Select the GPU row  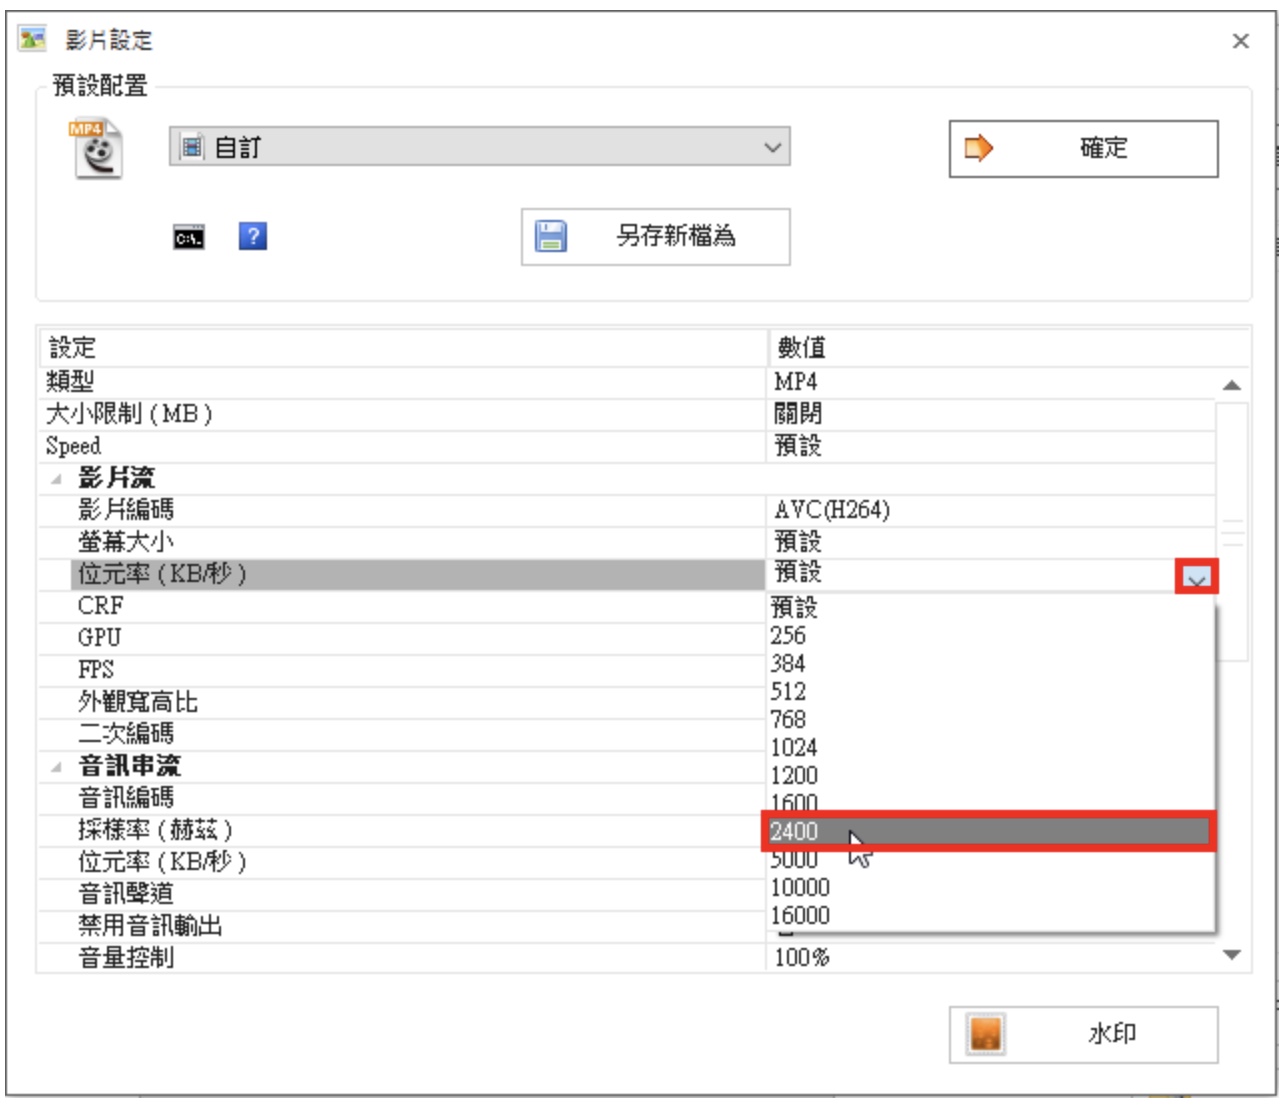pos(403,638)
